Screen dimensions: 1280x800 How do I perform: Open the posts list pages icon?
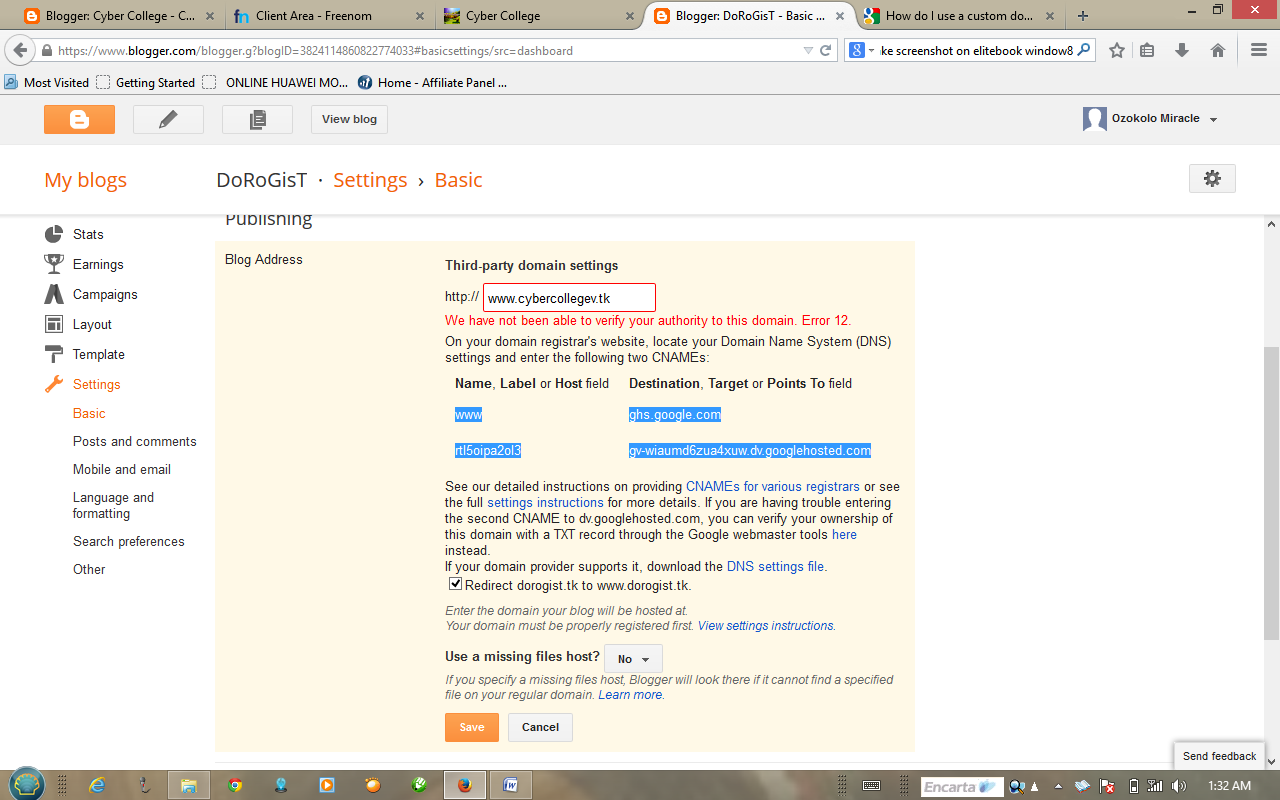(257, 119)
